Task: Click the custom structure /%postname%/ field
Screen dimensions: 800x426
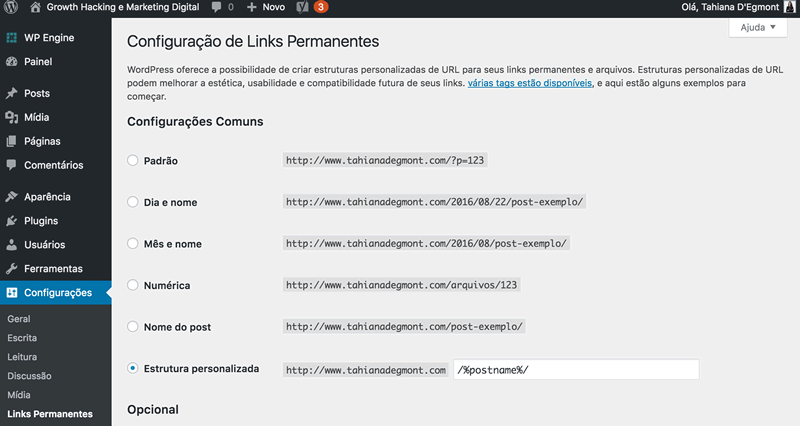Action: tap(576, 369)
